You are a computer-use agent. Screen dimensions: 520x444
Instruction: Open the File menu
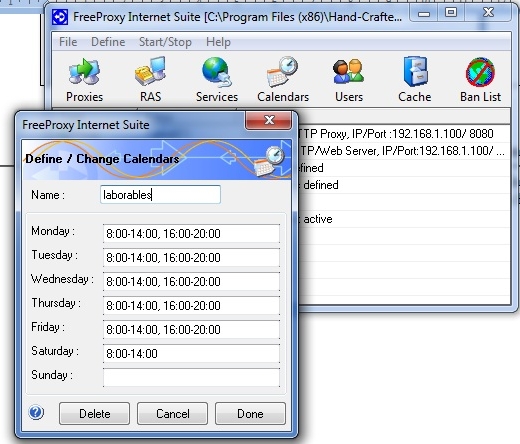[x=68, y=42]
